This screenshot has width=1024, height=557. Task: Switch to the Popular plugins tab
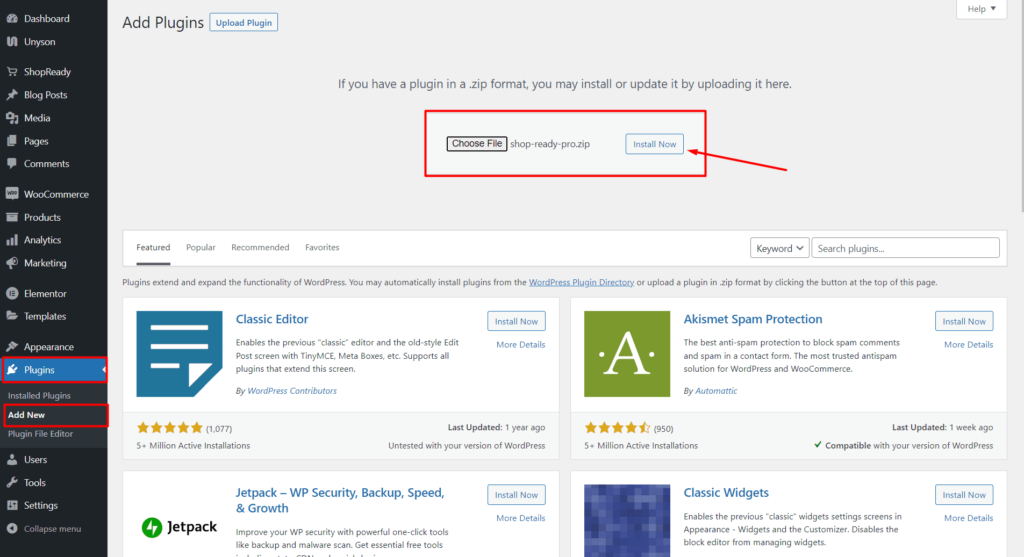[200, 248]
